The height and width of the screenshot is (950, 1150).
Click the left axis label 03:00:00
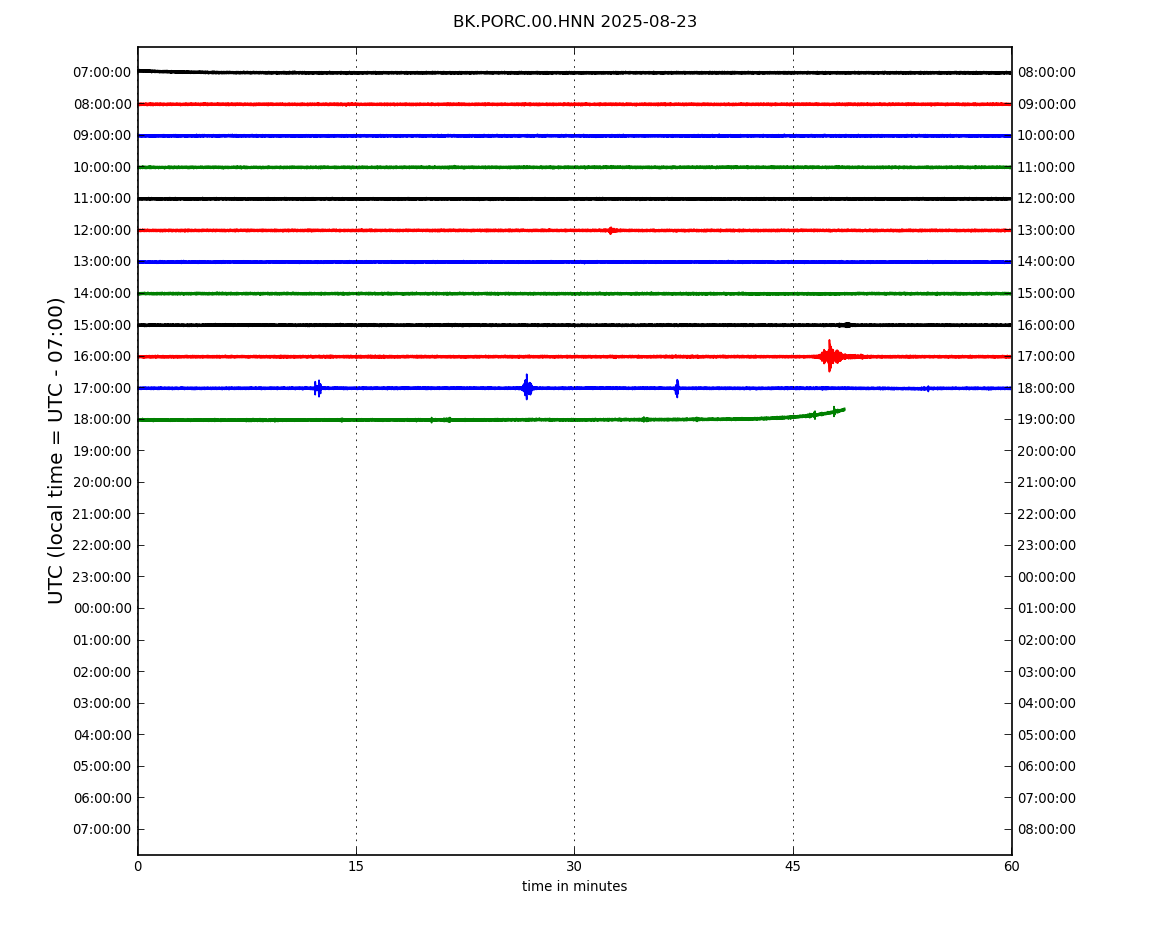(102, 704)
